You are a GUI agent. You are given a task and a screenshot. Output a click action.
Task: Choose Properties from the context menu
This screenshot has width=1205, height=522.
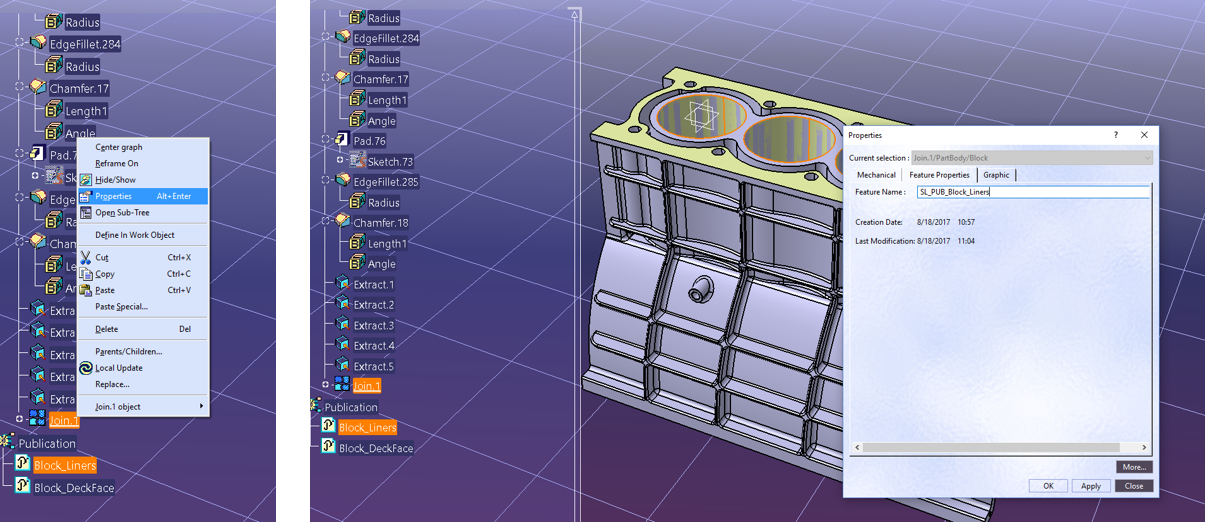tap(114, 197)
